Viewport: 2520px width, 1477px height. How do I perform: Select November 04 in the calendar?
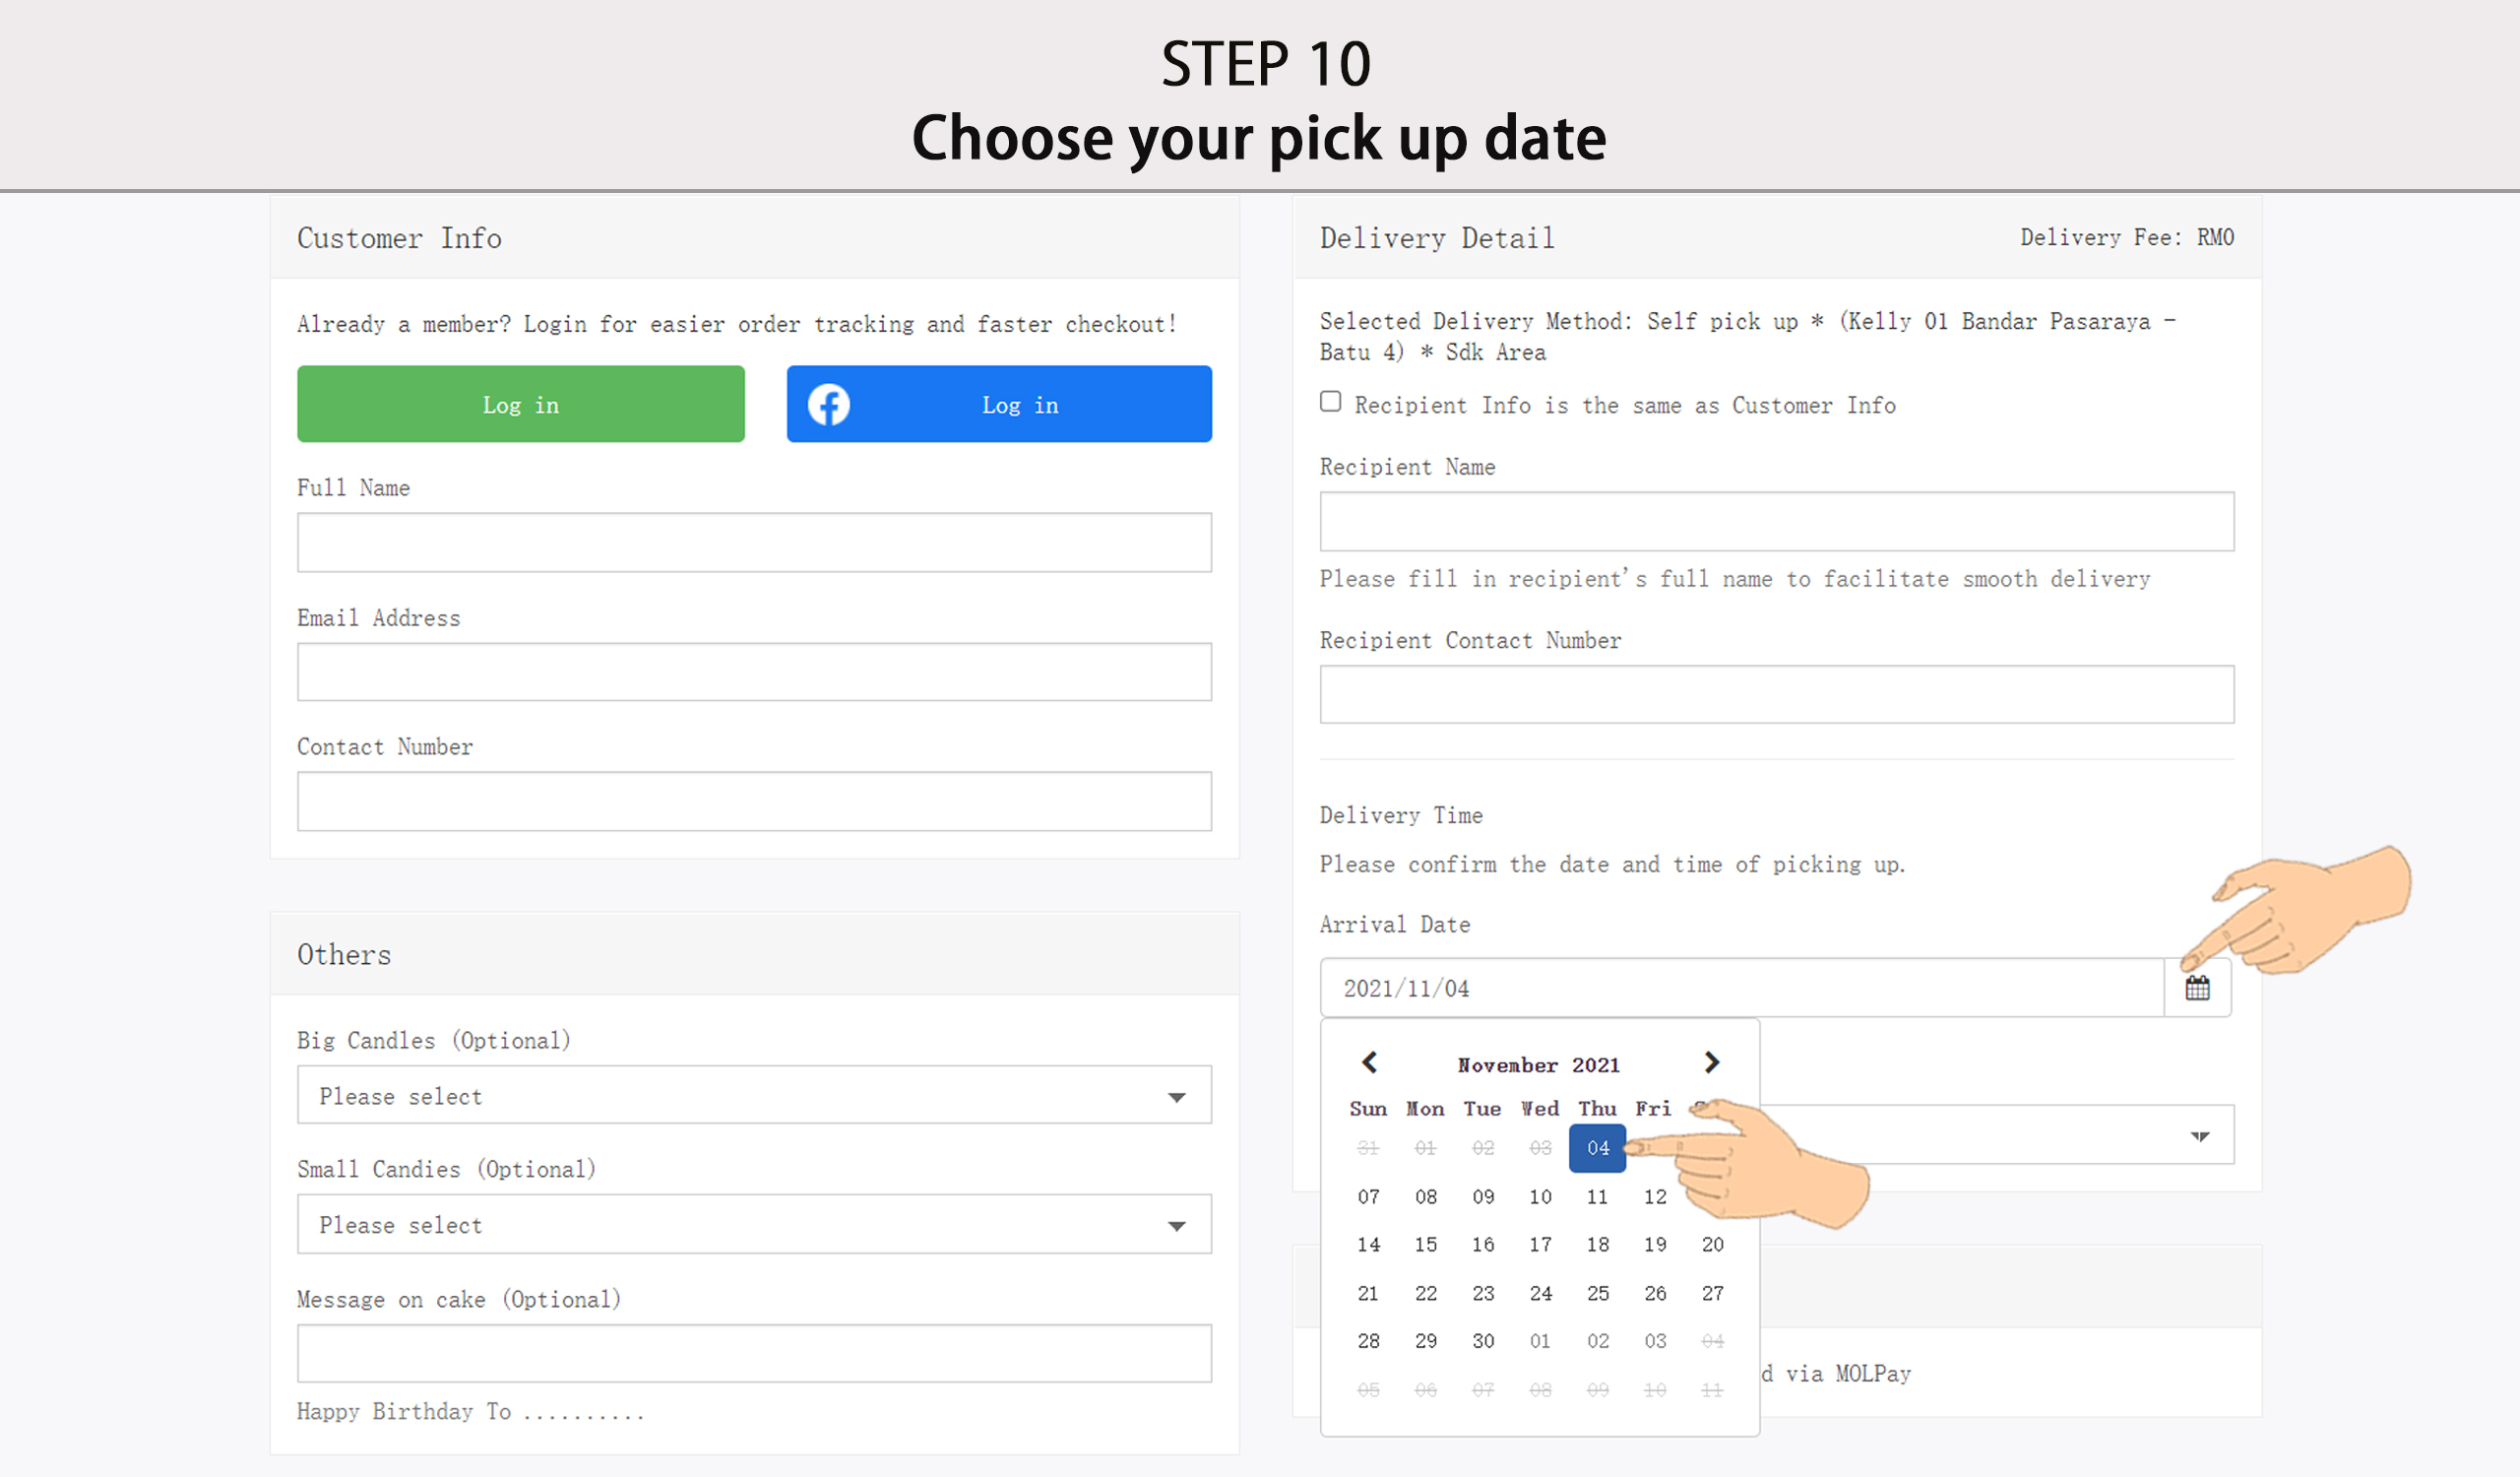click(1597, 1148)
